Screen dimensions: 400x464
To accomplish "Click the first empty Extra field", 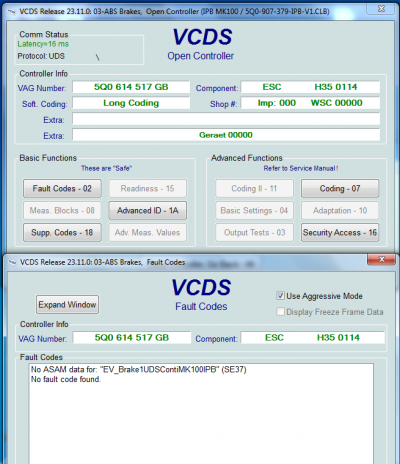I will pyautogui.click(x=226, y=119).
